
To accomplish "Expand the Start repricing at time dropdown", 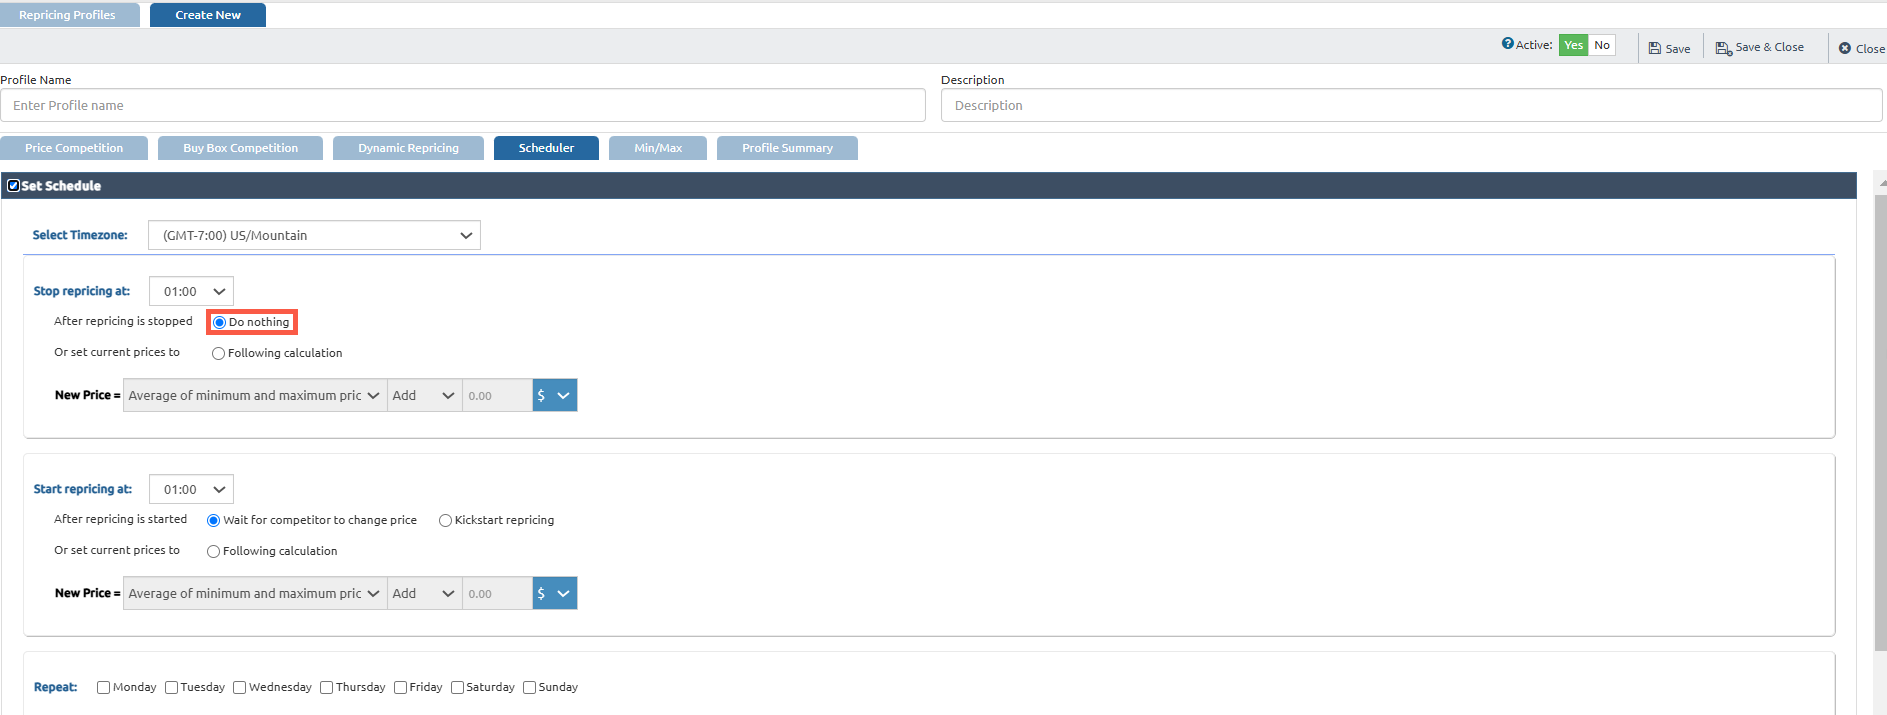I will click(191, 490).
